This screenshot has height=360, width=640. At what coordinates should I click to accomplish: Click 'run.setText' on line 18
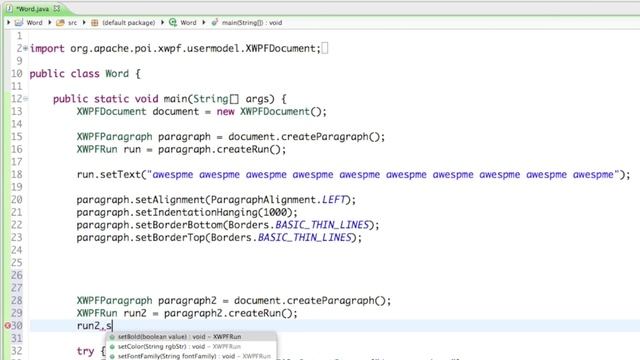point(109,174)
